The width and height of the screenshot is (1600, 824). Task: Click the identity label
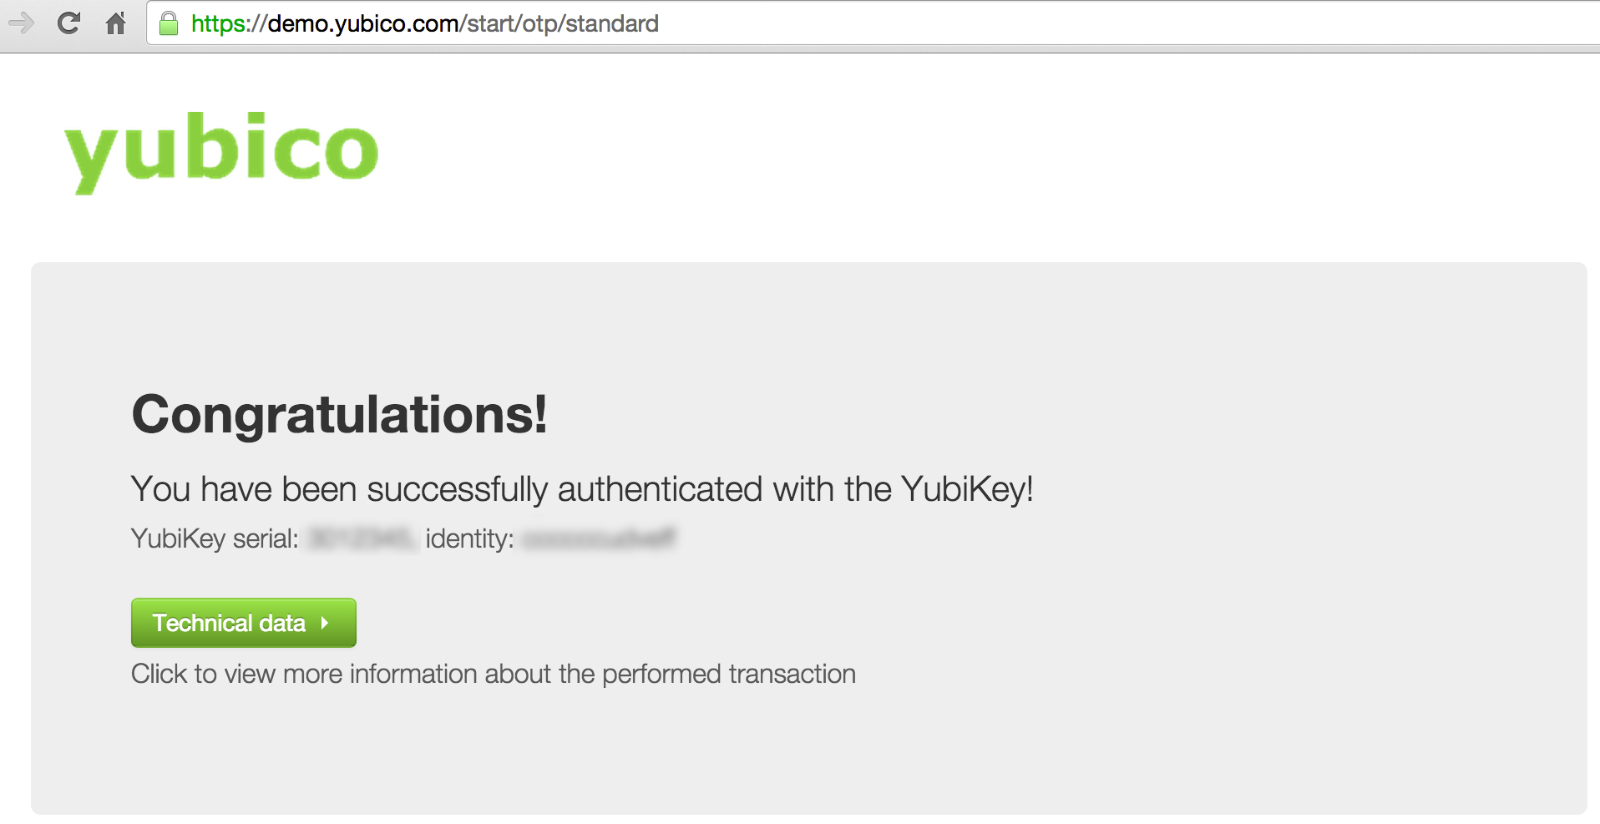click(469, 539)
